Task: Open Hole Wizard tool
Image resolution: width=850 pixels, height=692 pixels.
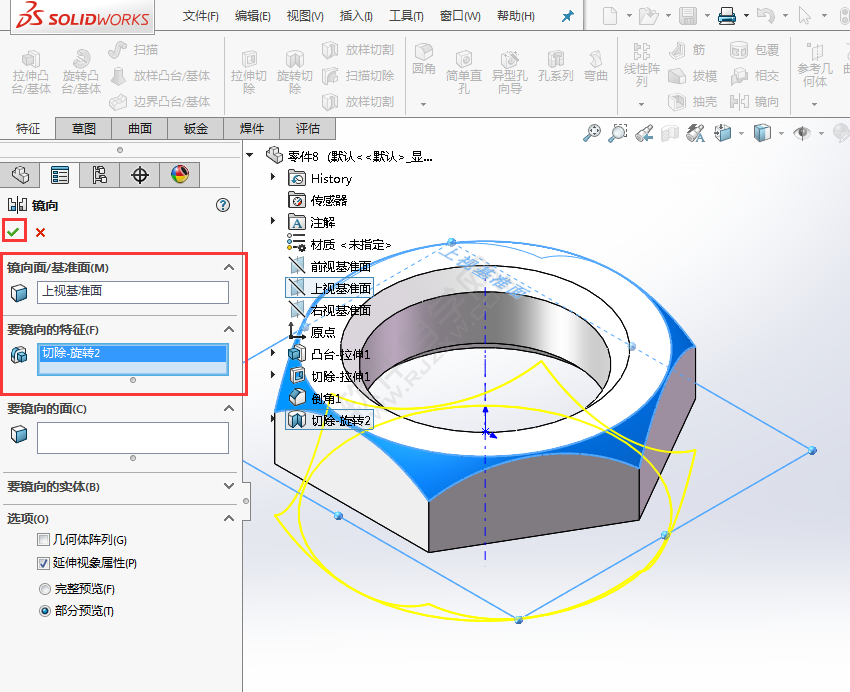Action: click(x=510, y=73)
